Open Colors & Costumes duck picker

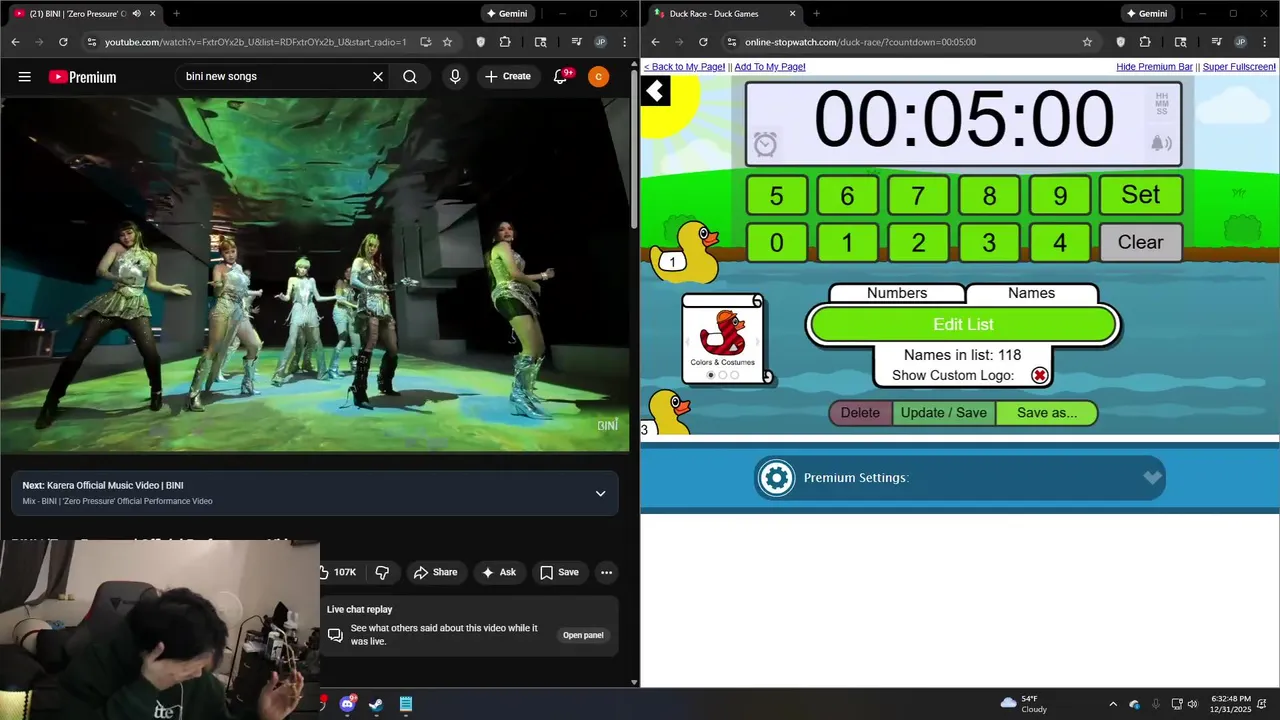(x=723, y=340)
